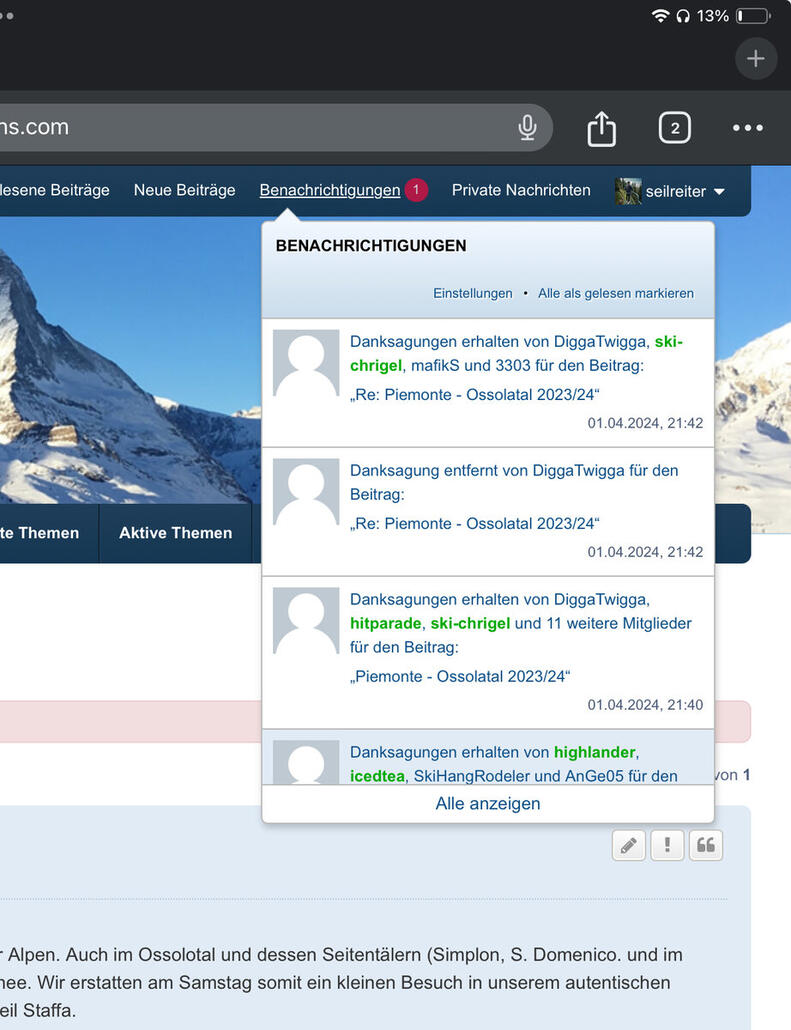The width and height of the screenshot is (791, 1030).
Task: Click Alle als gelesen markieren
Action: [x=615, y=293]
